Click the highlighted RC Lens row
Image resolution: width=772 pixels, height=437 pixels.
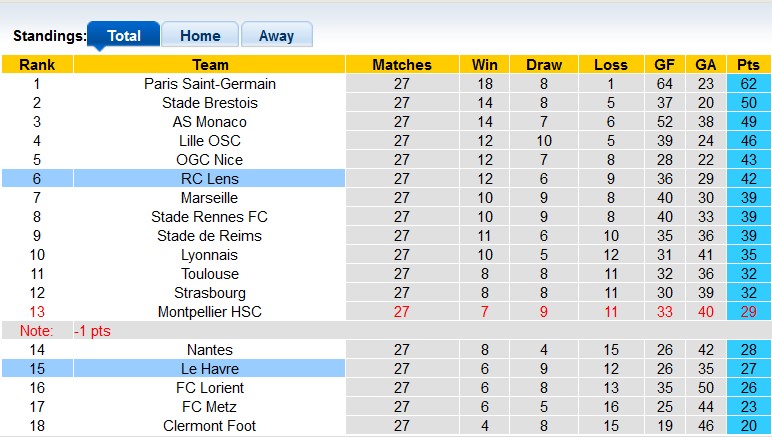coord(210,179)
